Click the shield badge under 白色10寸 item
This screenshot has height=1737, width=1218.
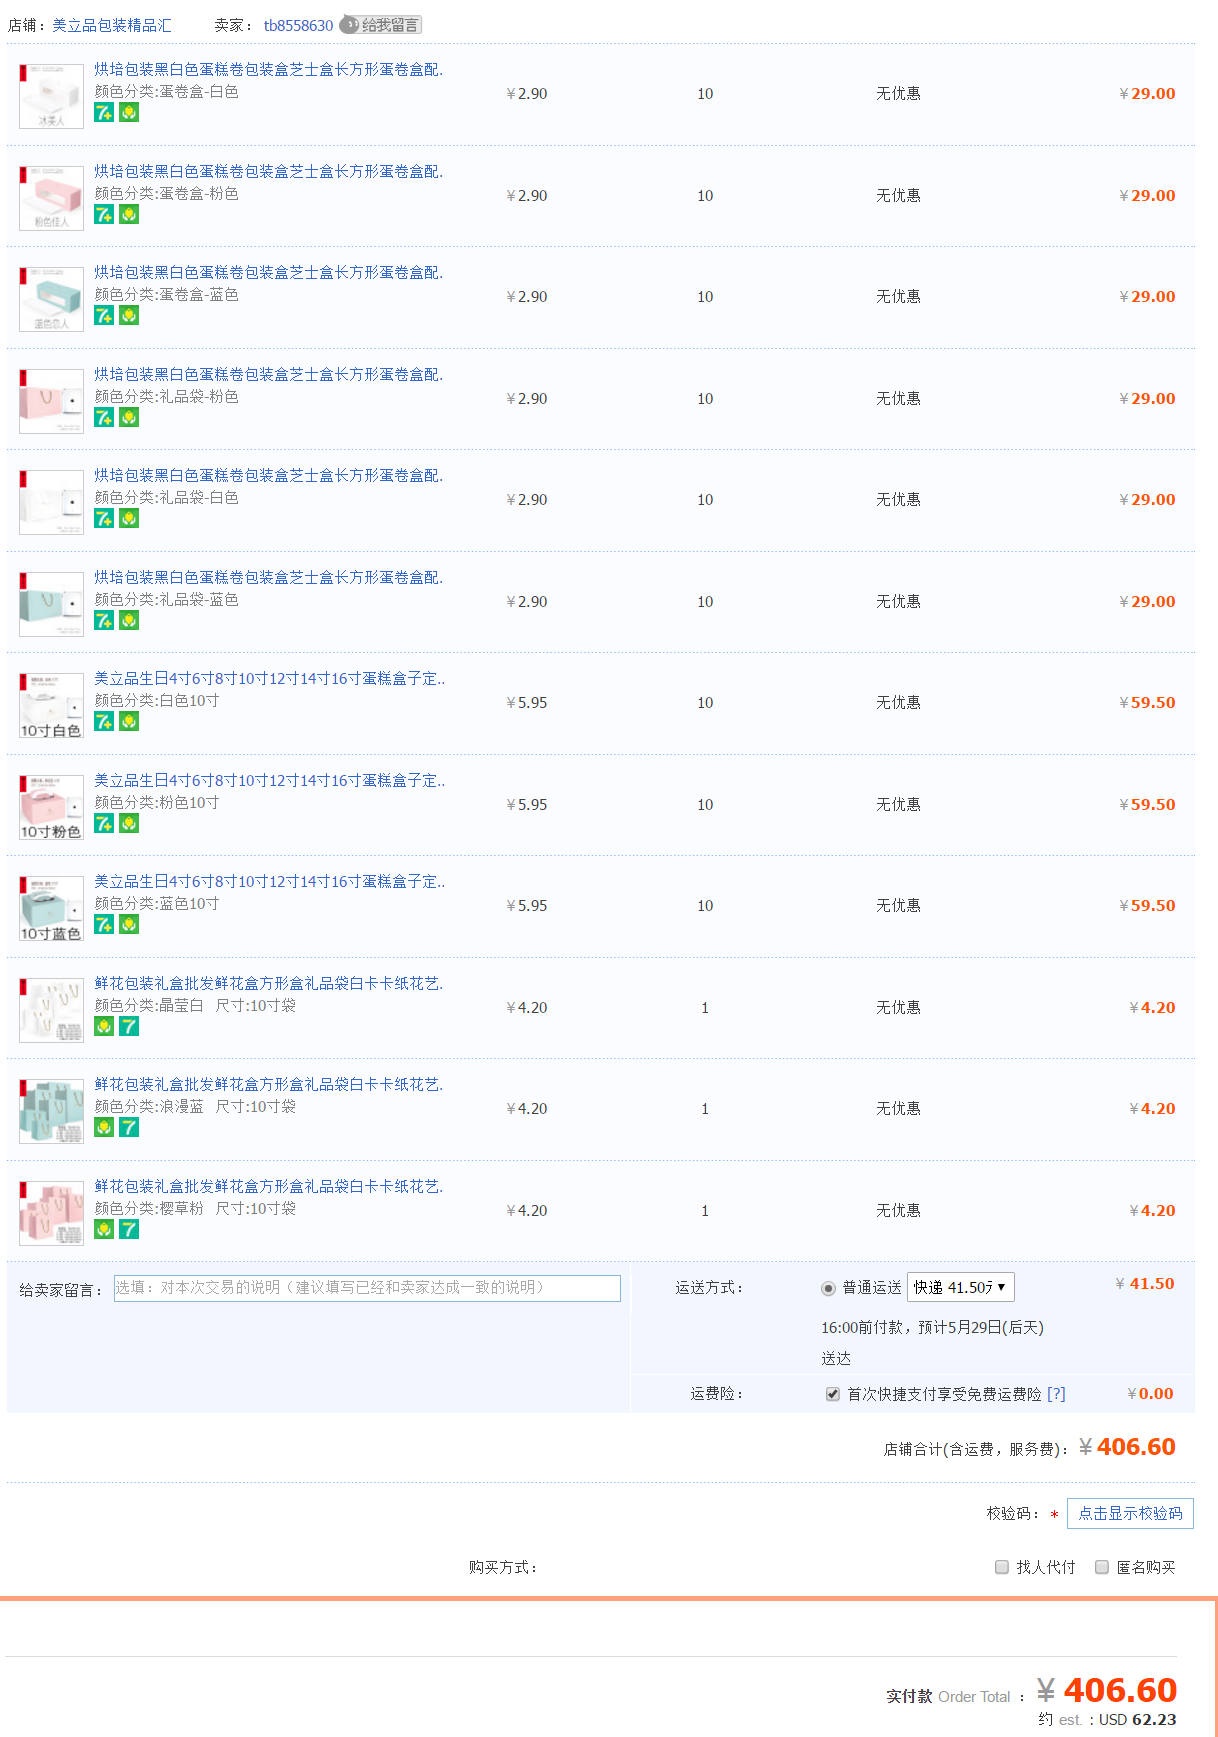coord(129,721)
